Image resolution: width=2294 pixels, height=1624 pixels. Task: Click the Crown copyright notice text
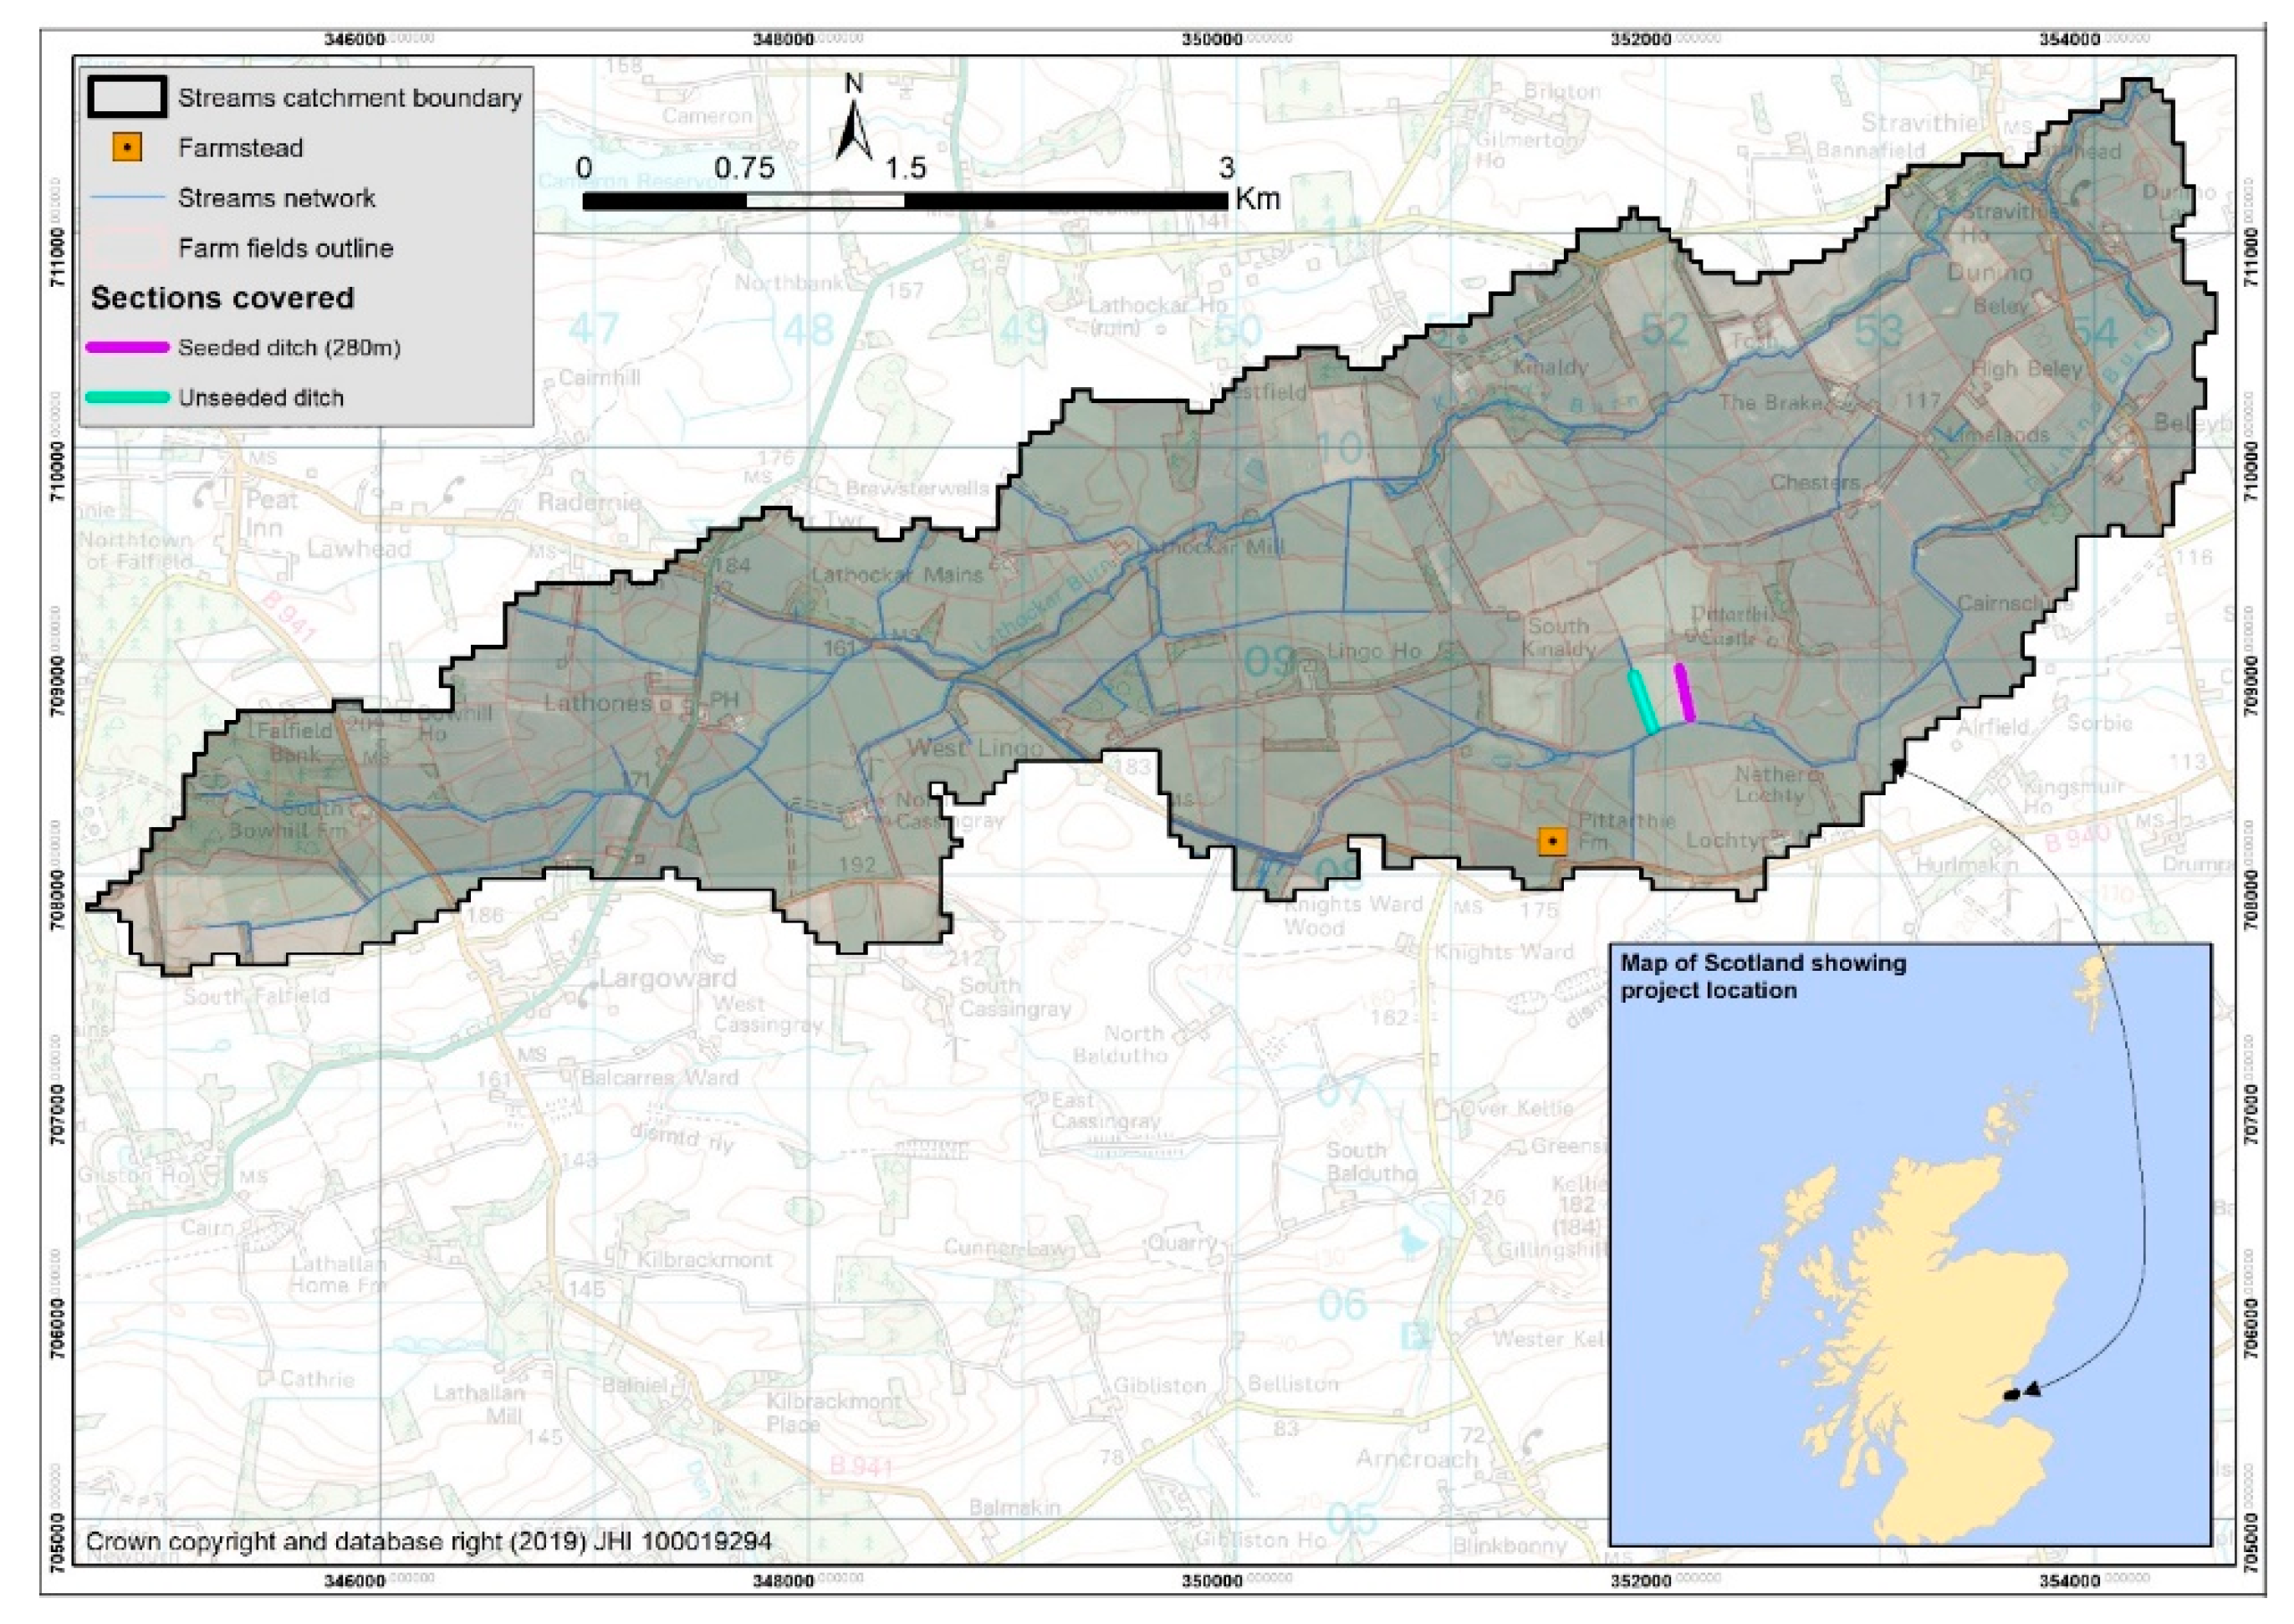click(x=428, y=1541)
